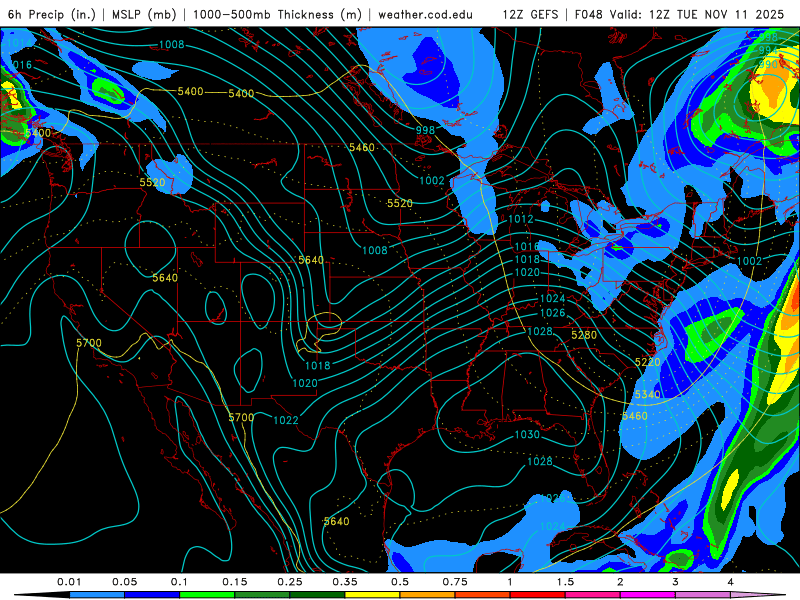This screenshot has width=800, height=600.
Task: Click the 5280 thickness contour label
Action: pyautogui.click(x=584, y=335)
